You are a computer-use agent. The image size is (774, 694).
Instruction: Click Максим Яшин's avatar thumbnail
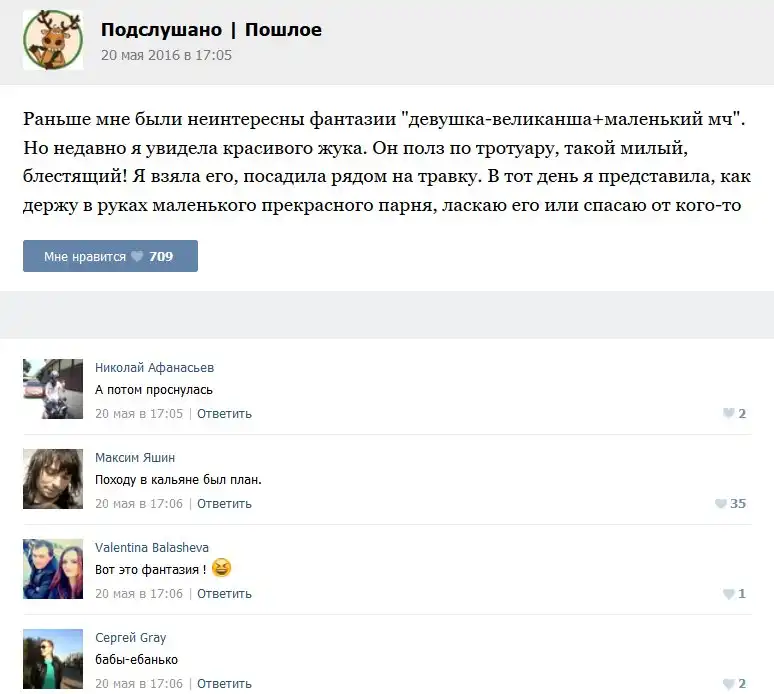53,479
